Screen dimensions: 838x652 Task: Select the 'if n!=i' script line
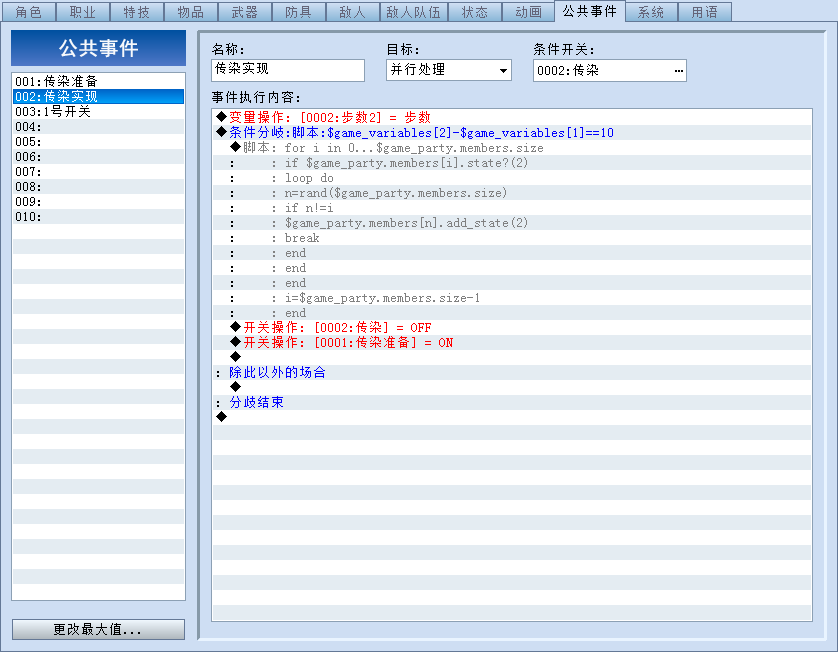(512, 207)
